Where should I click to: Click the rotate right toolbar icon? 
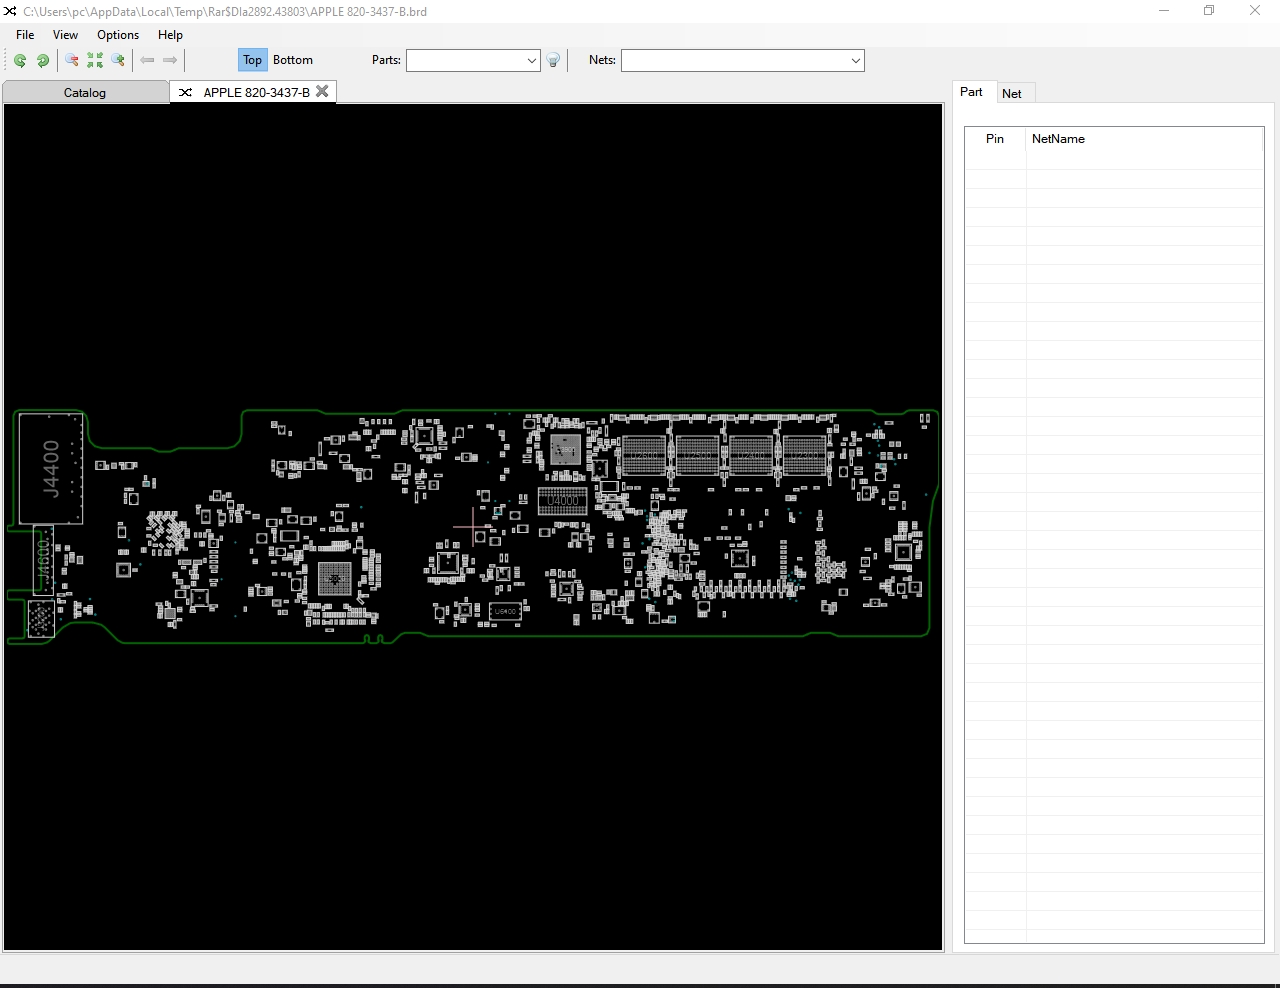(43, 60)
